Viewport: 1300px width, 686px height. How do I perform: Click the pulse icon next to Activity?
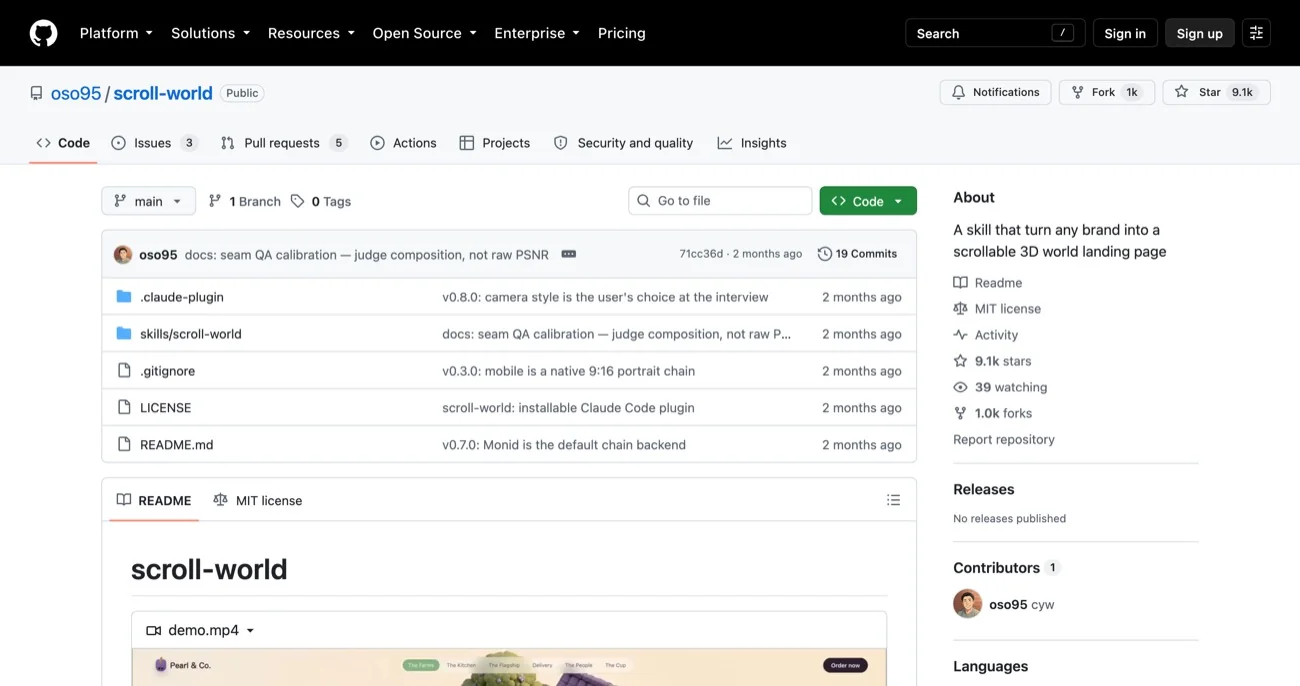pos(960,335)
